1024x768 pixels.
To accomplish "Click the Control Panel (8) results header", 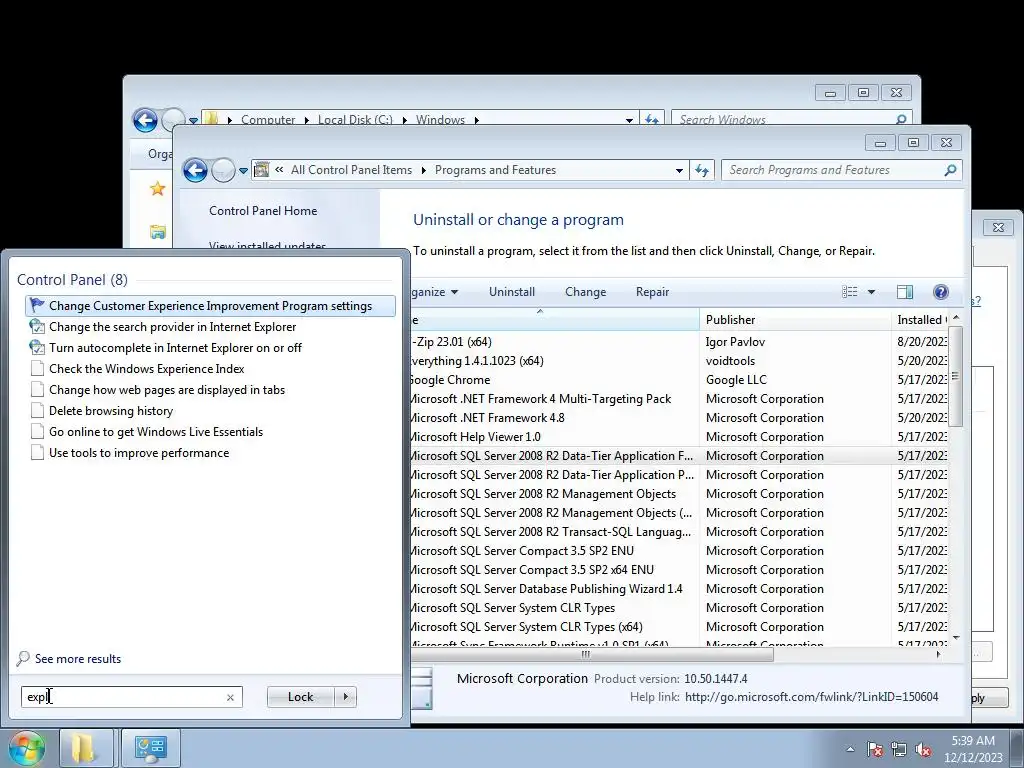I will 72,280.
